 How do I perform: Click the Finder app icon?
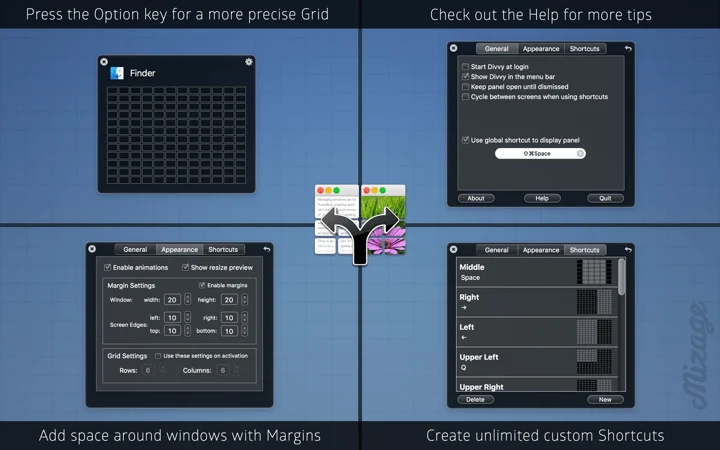[x=117, y=73]
